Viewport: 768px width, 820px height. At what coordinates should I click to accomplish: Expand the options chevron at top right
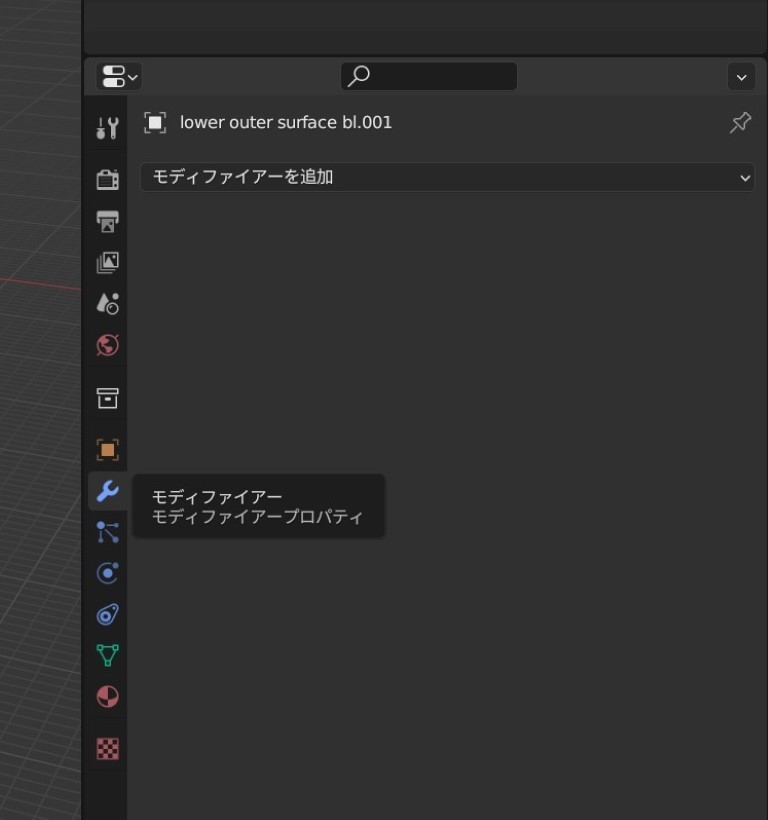tap(741, 77)
